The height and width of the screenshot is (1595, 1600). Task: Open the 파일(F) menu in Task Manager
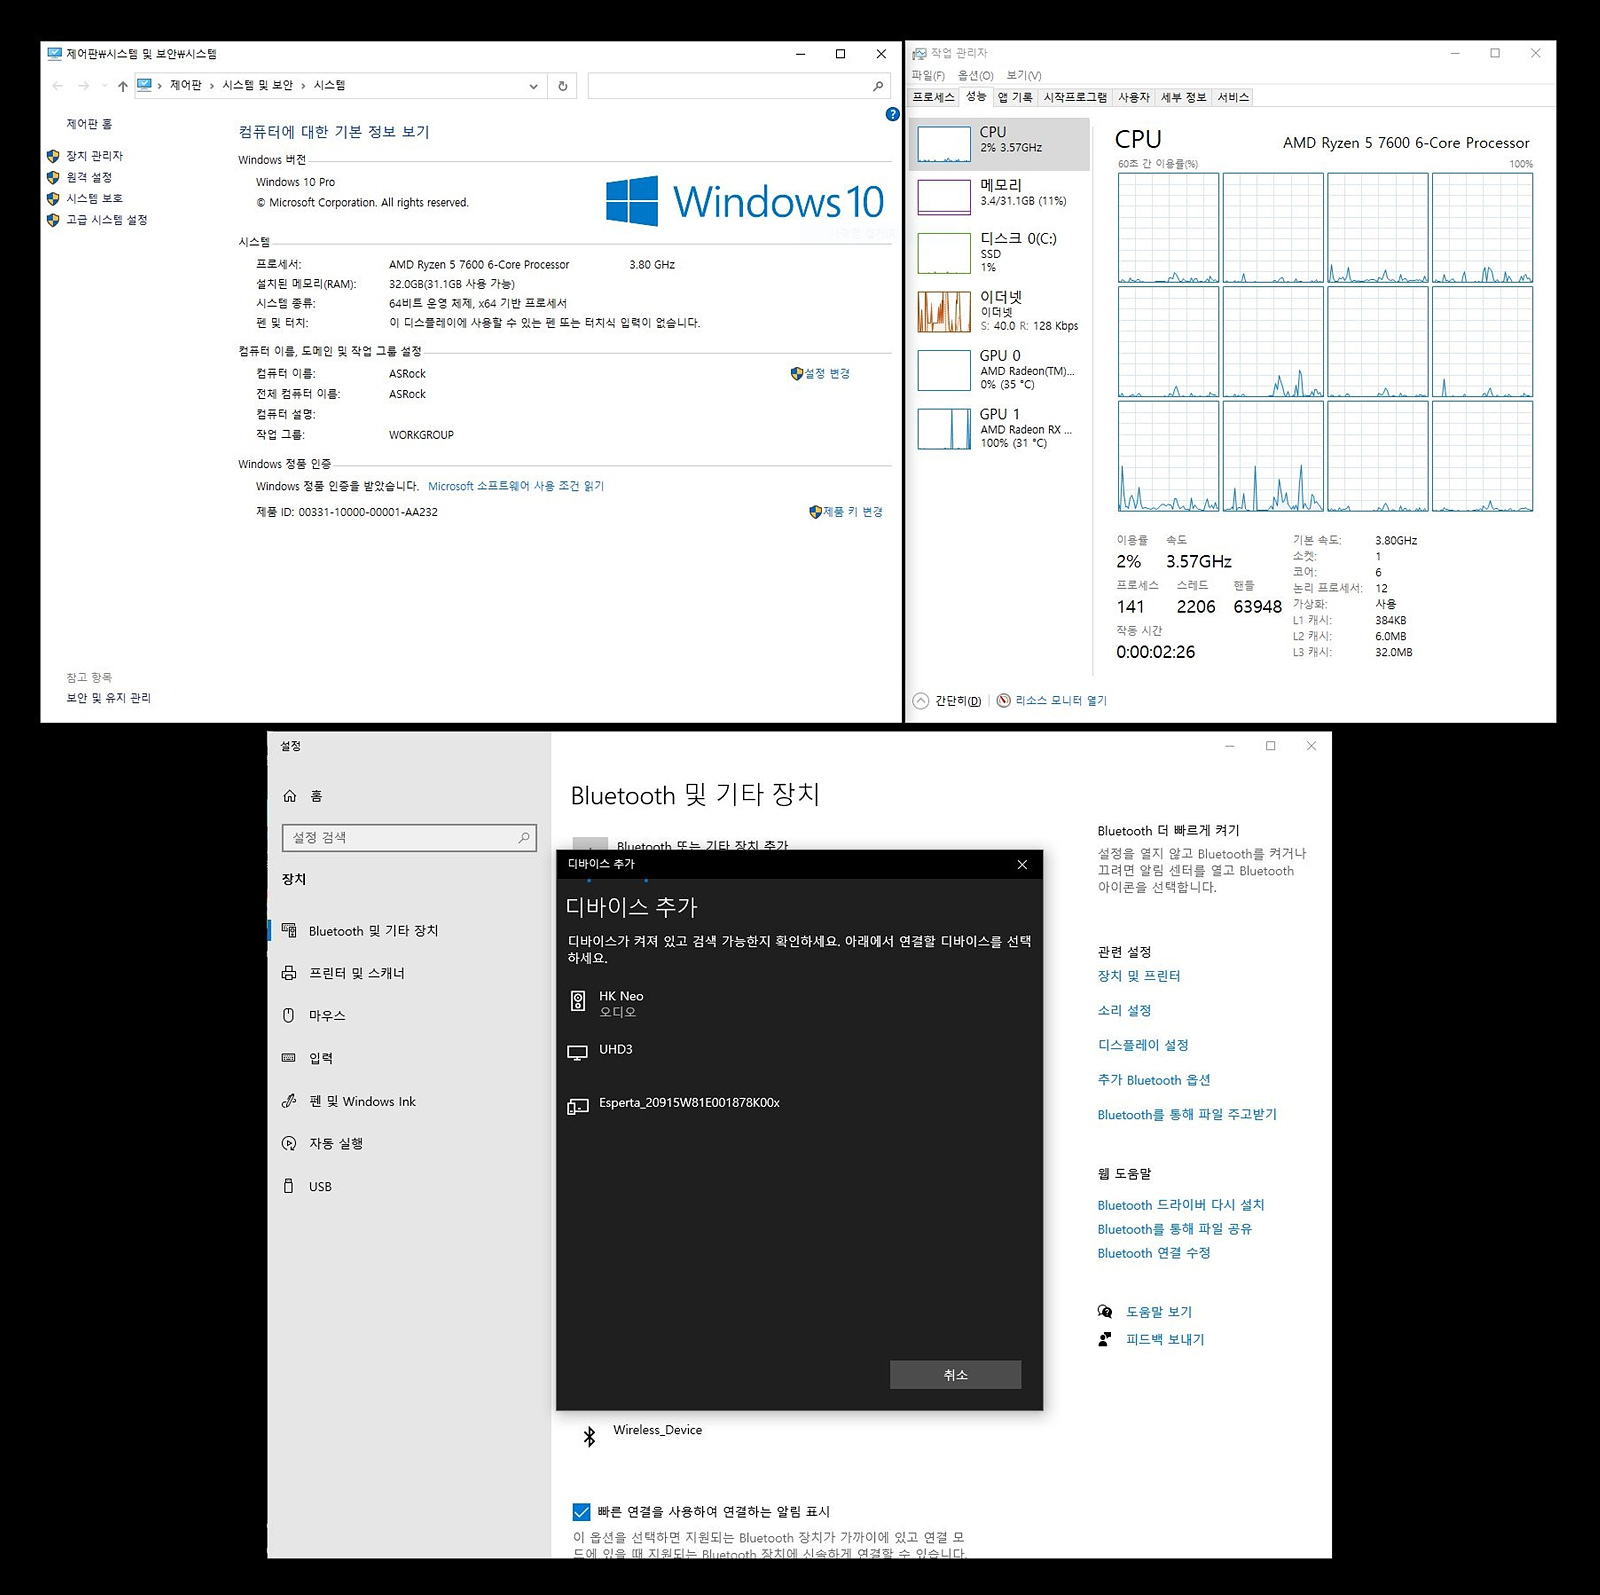(x=927, y=75)
